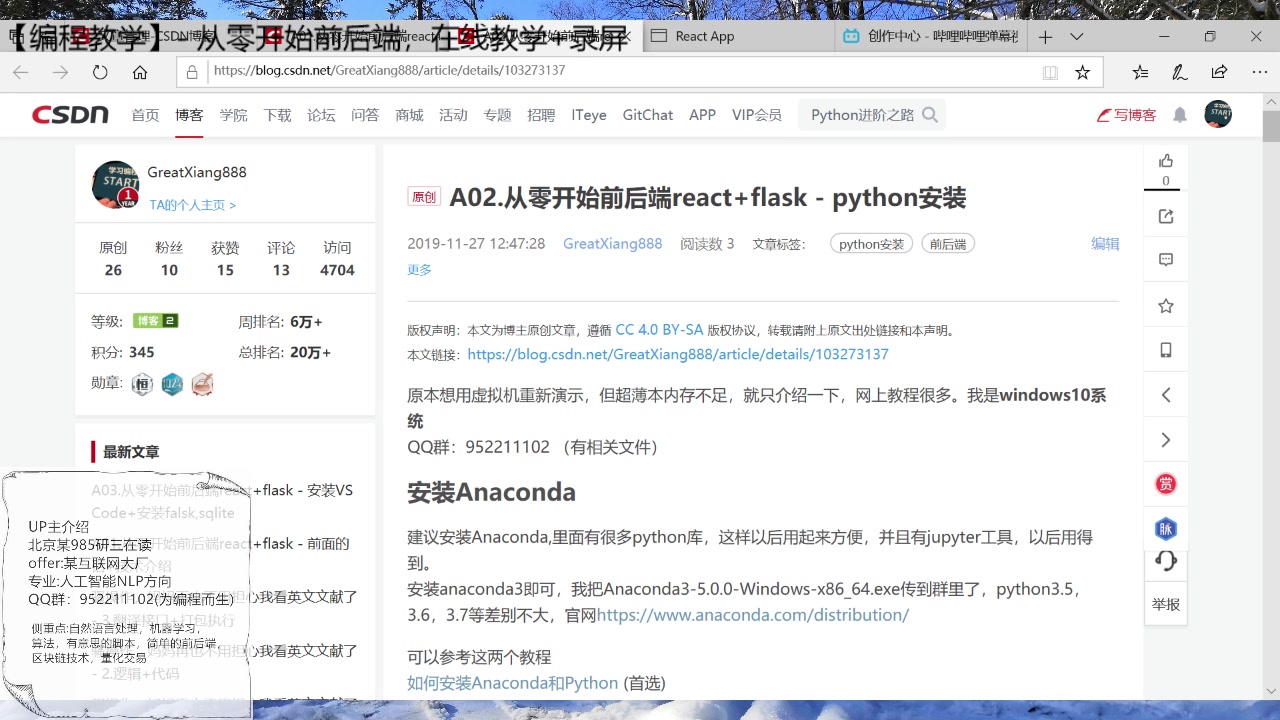Viewport: 1280px width, 720px height.
Task: Open ITeye in navigation bar
Action: [x=589, y=115]
